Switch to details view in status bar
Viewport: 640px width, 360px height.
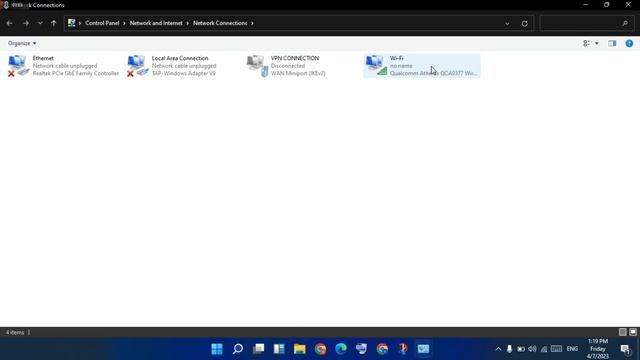tap(622, 332)
